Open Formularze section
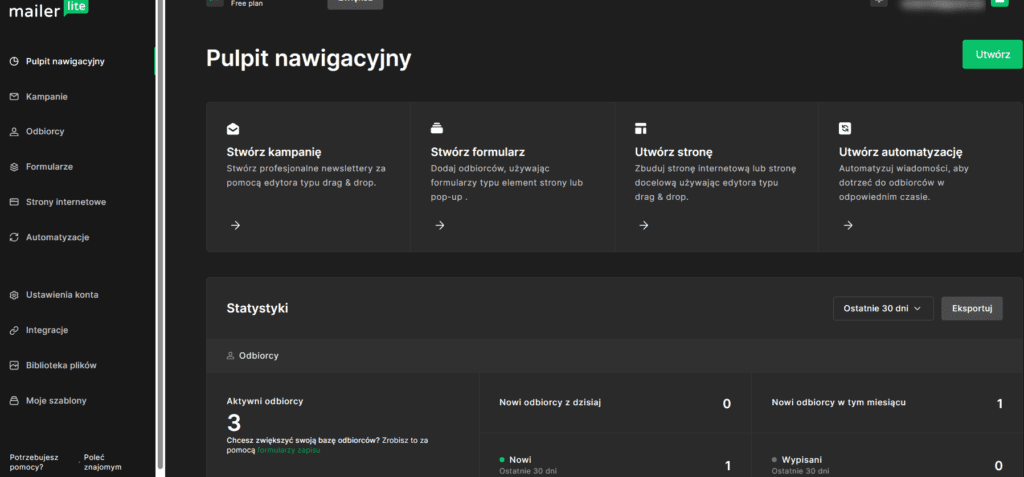1024x477 pixels. click(x=48, y=167)
